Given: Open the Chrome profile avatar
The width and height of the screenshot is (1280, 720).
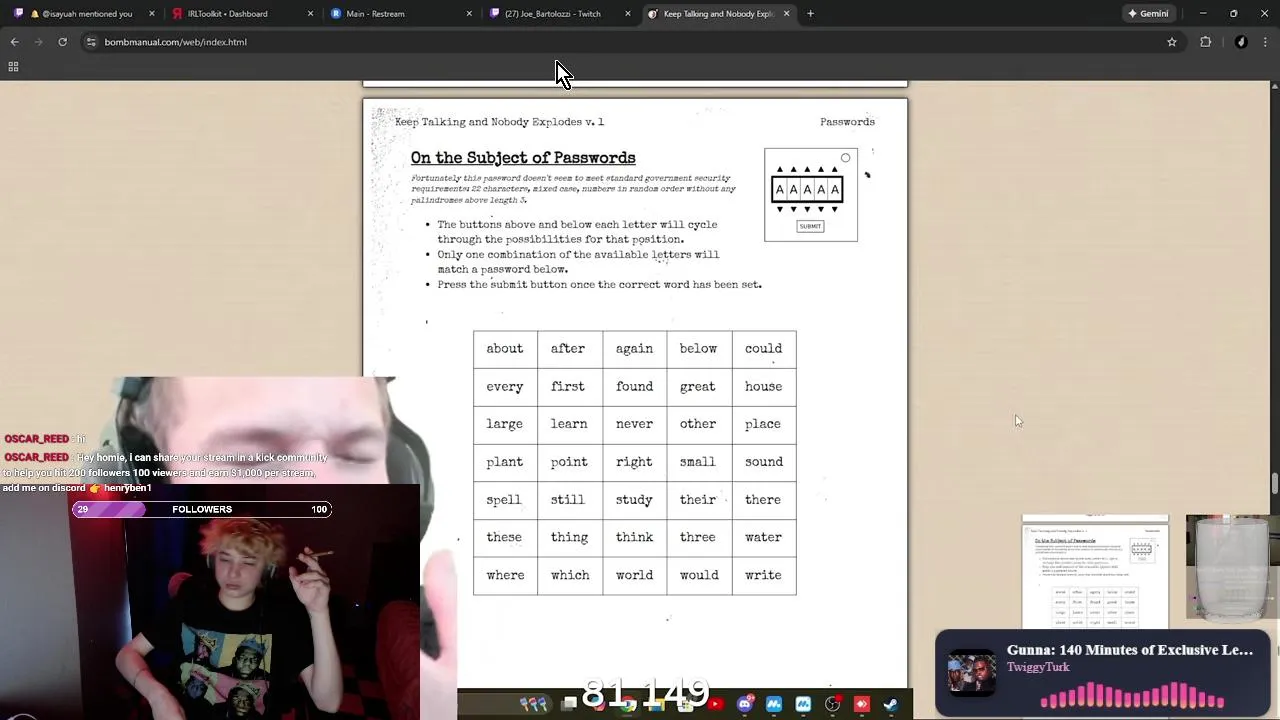Looking at the screenshot, I should pyautogui.click(x=1241, y=42).
